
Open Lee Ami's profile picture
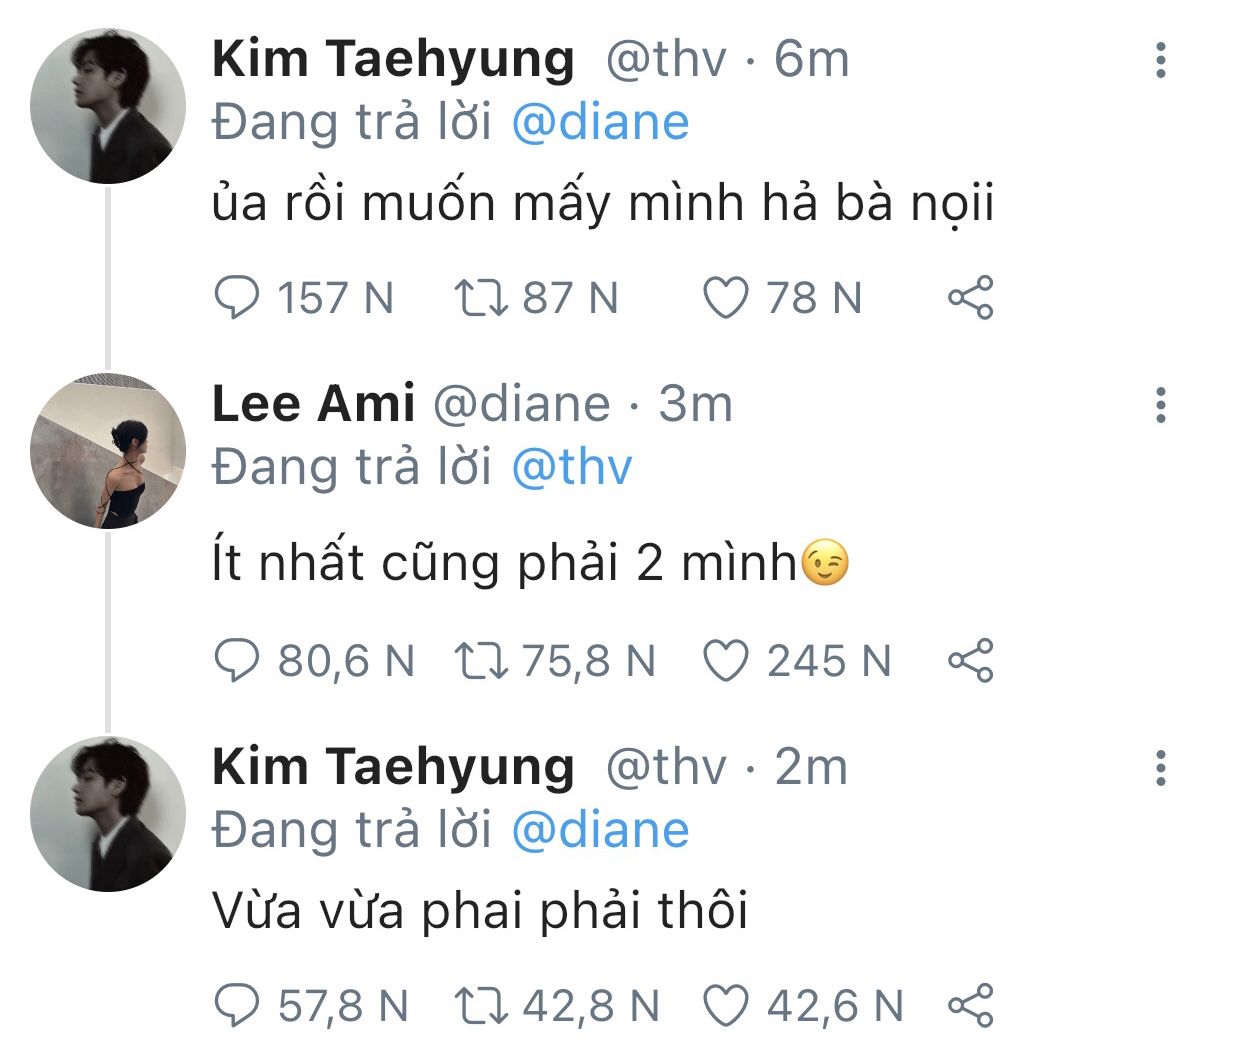pos(109,451)
